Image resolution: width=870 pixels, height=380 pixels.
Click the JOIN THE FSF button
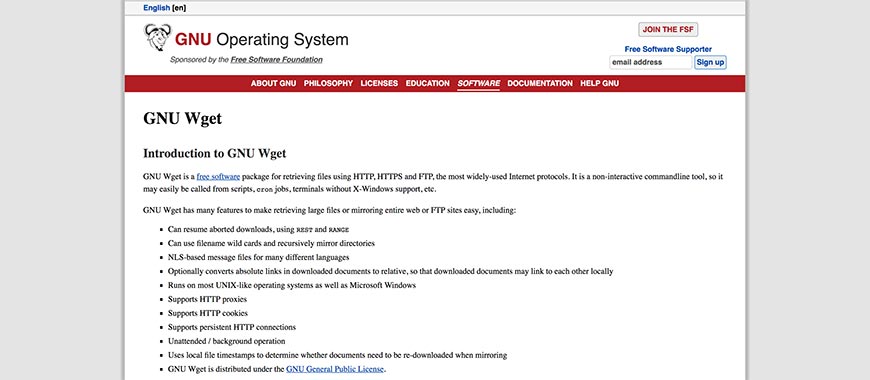click(x=668, y=29)
